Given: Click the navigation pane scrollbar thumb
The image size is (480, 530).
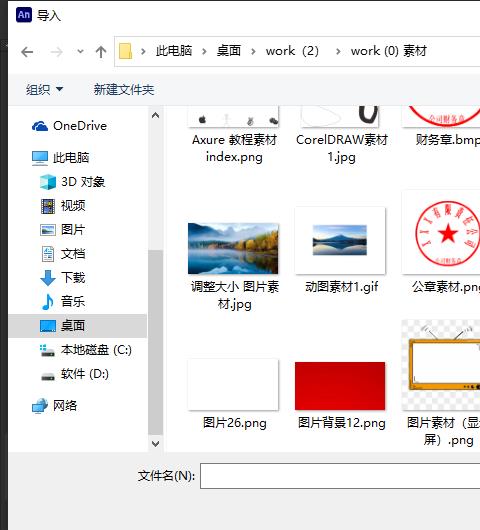Looking at the screenshot, I should (x=155, y=342).
